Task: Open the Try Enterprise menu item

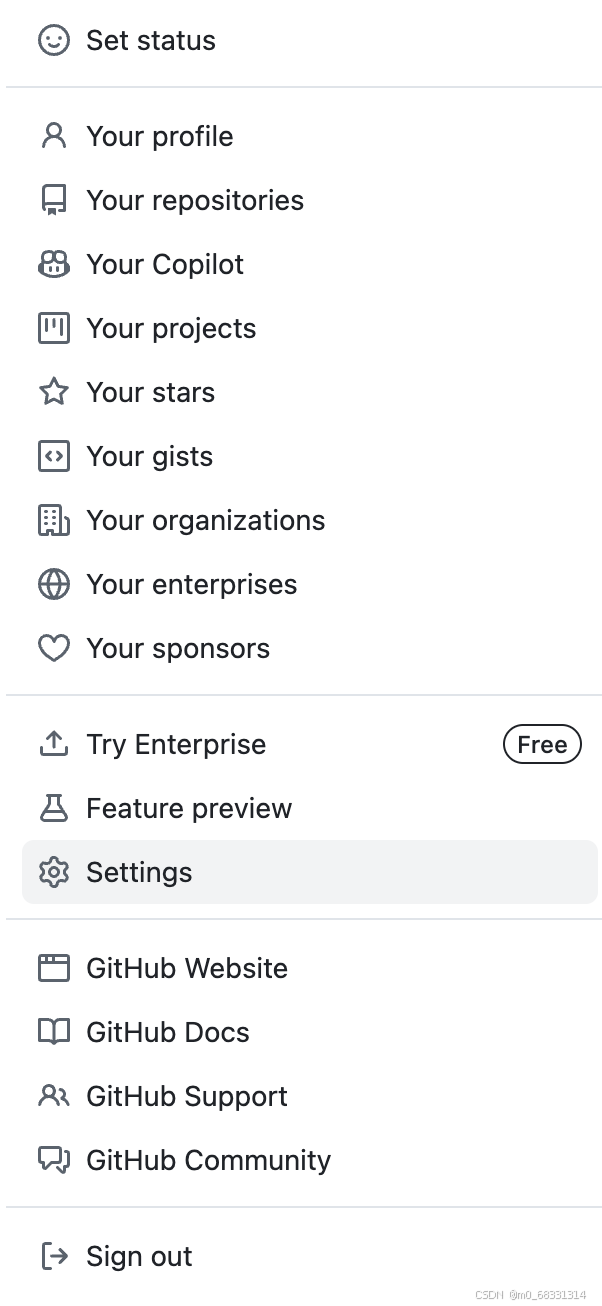Action: click(x=176, y=744)
